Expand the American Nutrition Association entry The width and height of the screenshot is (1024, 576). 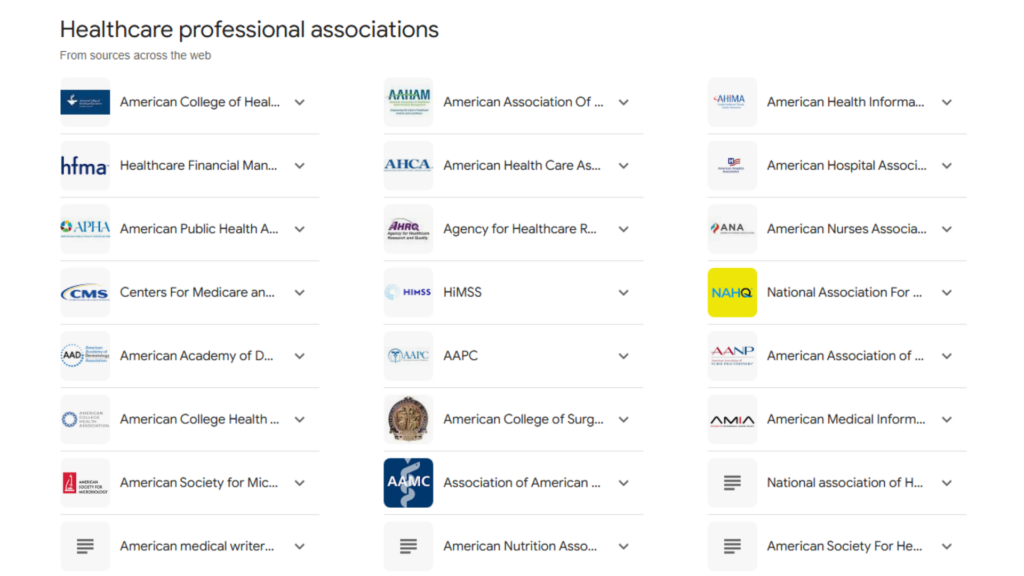(x=623, y=546)
